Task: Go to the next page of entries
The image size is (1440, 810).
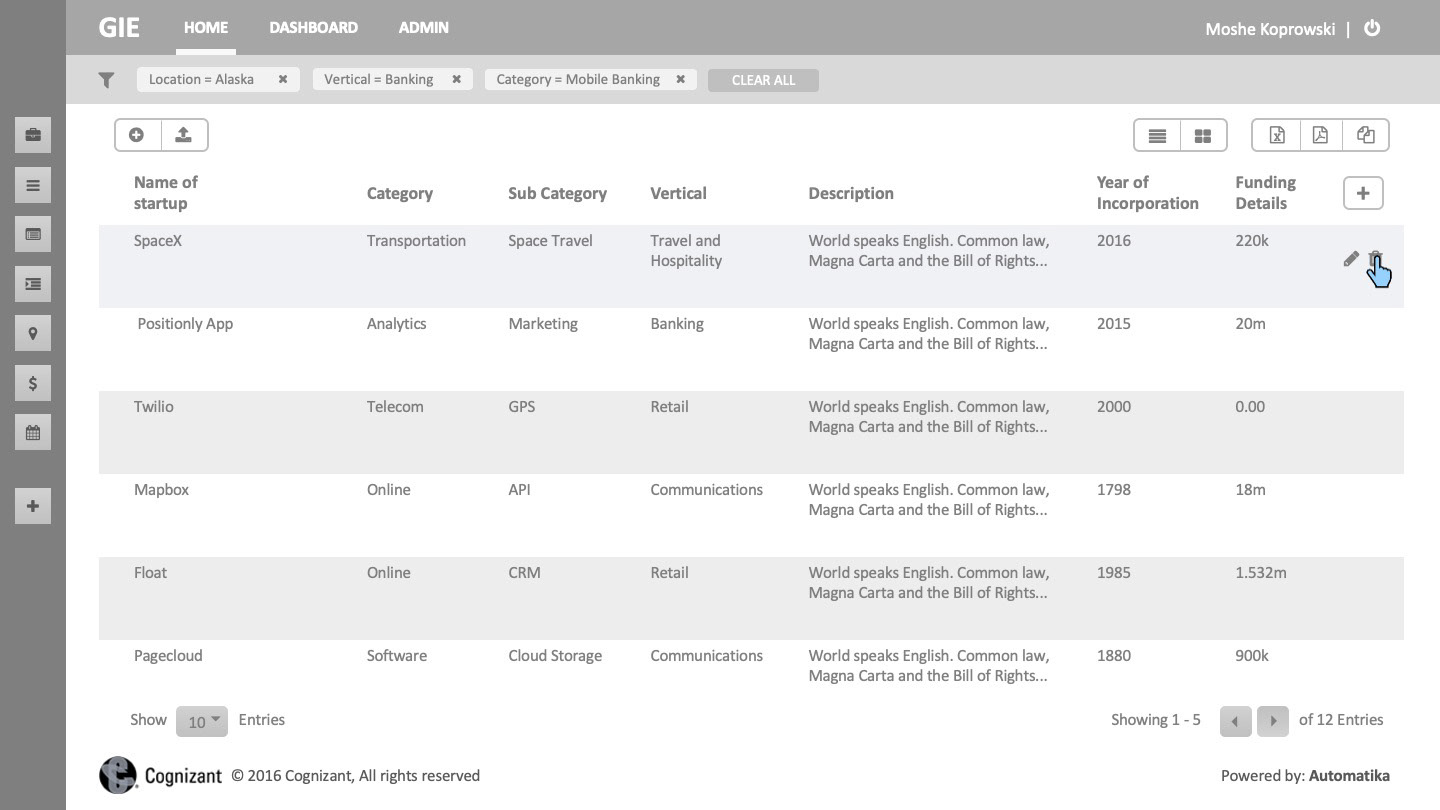Action: [x=1272, y=721]
